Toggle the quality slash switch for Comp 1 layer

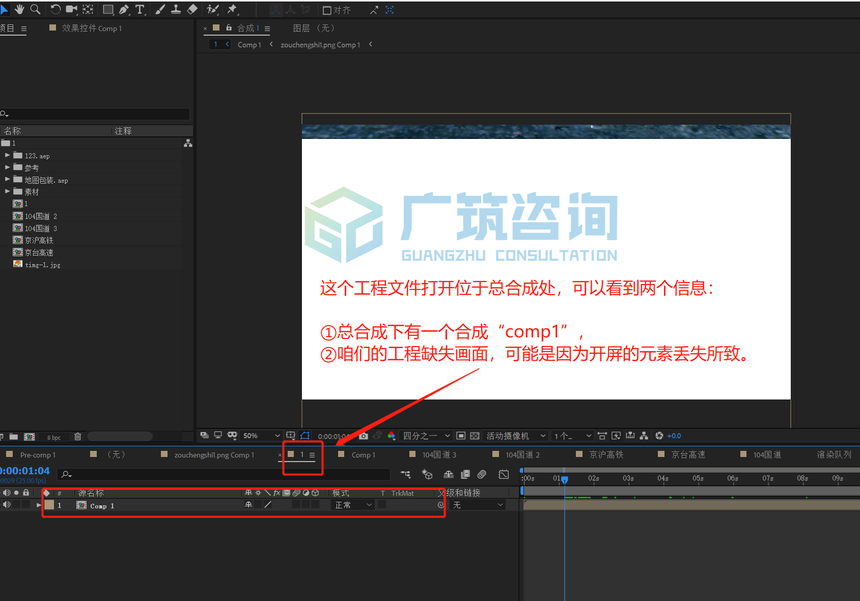click(268, 504)
